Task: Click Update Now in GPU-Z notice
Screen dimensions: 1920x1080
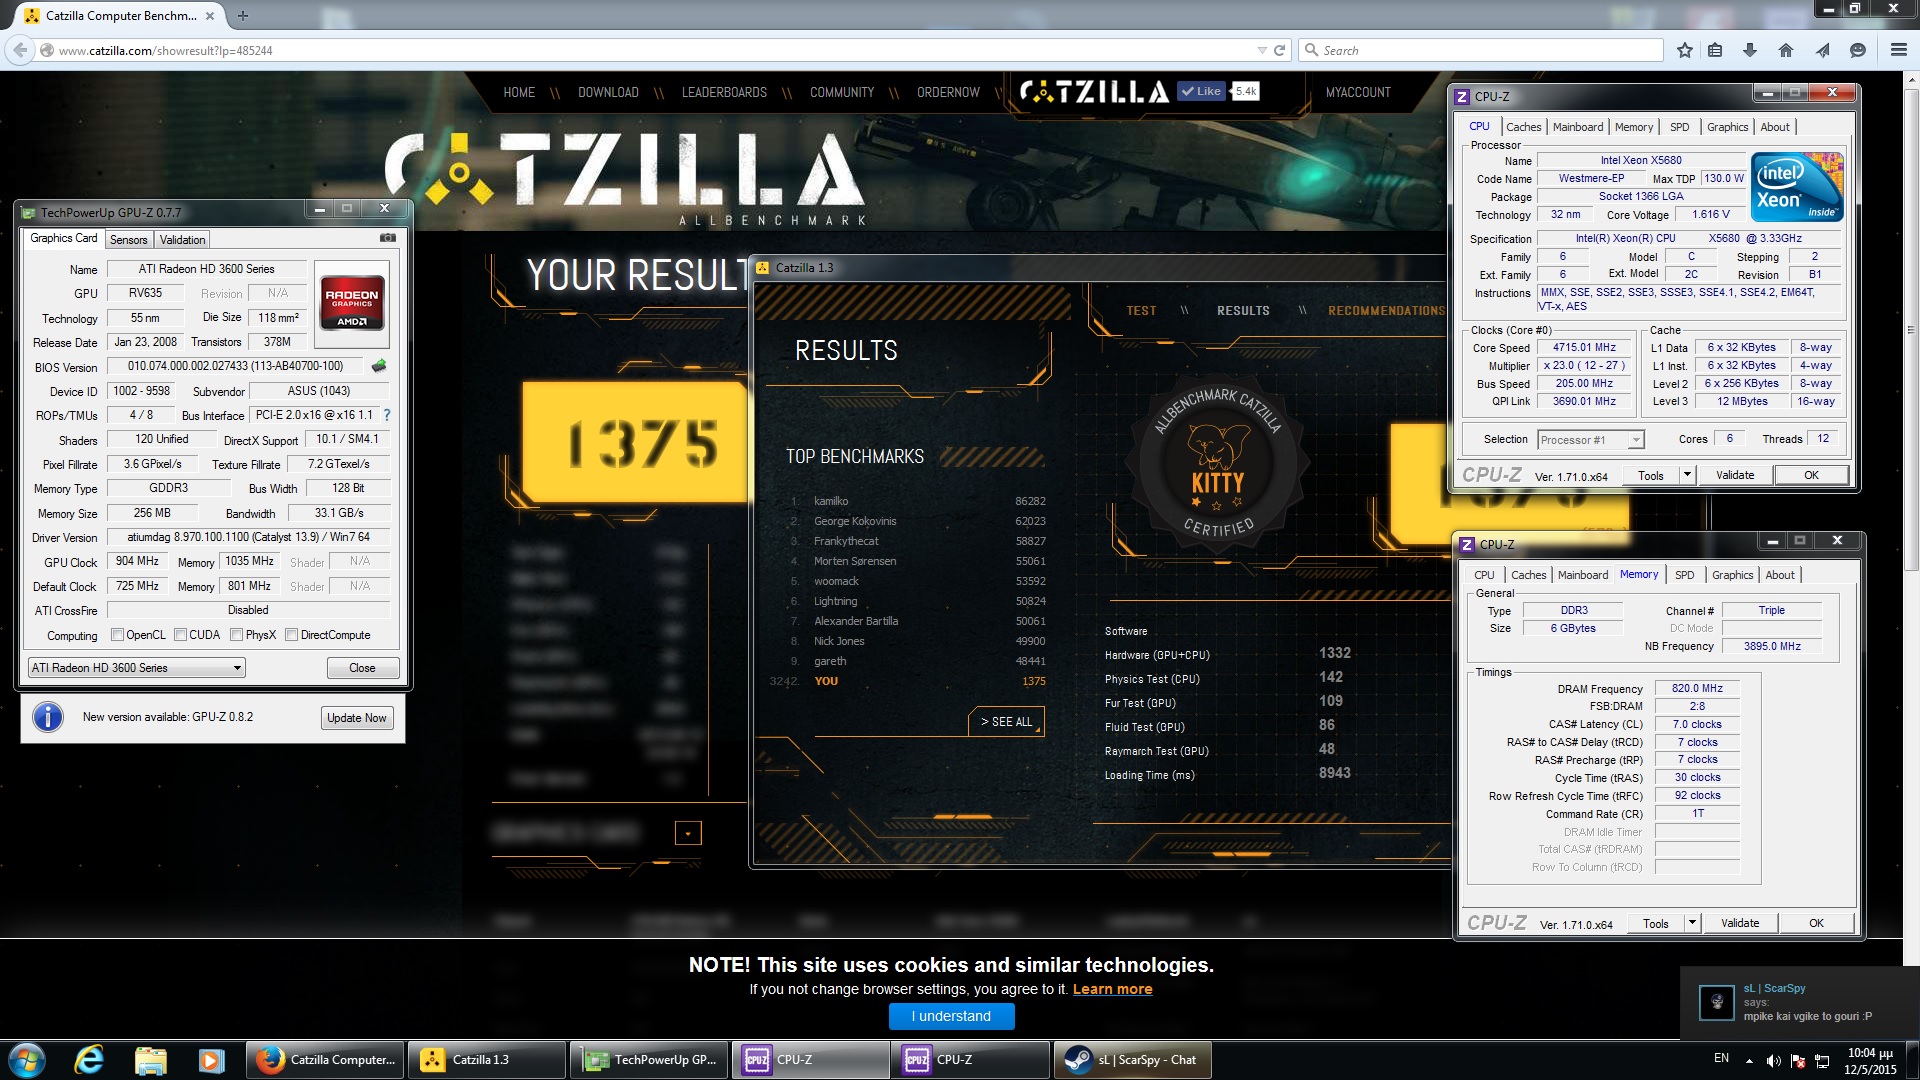Action: pyautogui.click(x=356, y=718)
